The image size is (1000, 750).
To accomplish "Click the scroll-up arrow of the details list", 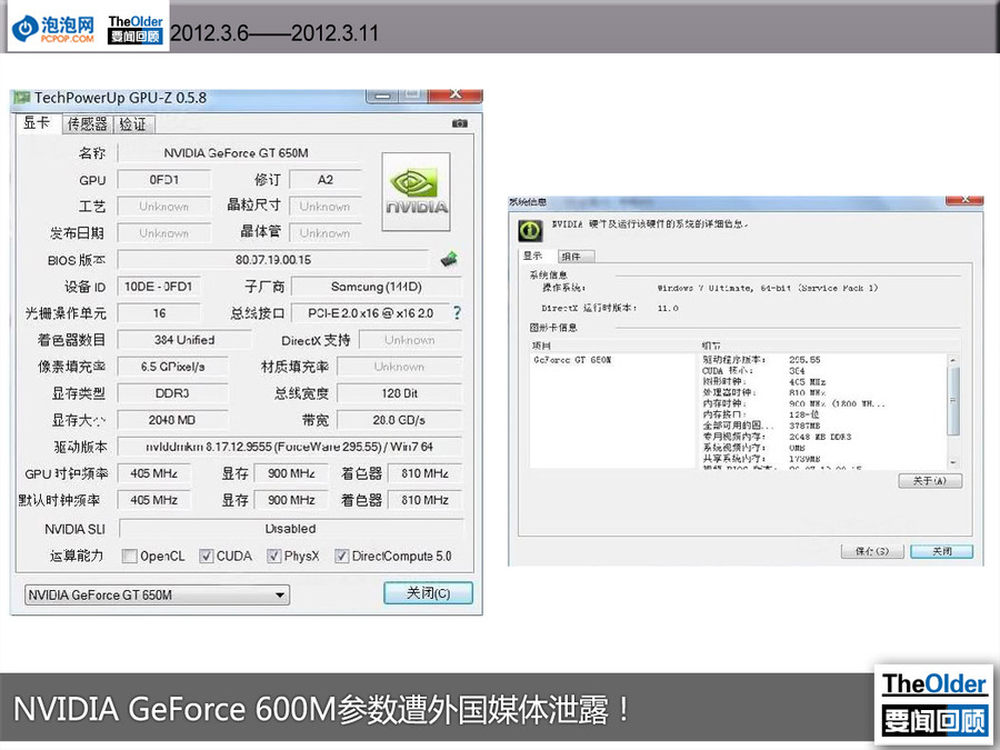I will (x=953, y=360).
